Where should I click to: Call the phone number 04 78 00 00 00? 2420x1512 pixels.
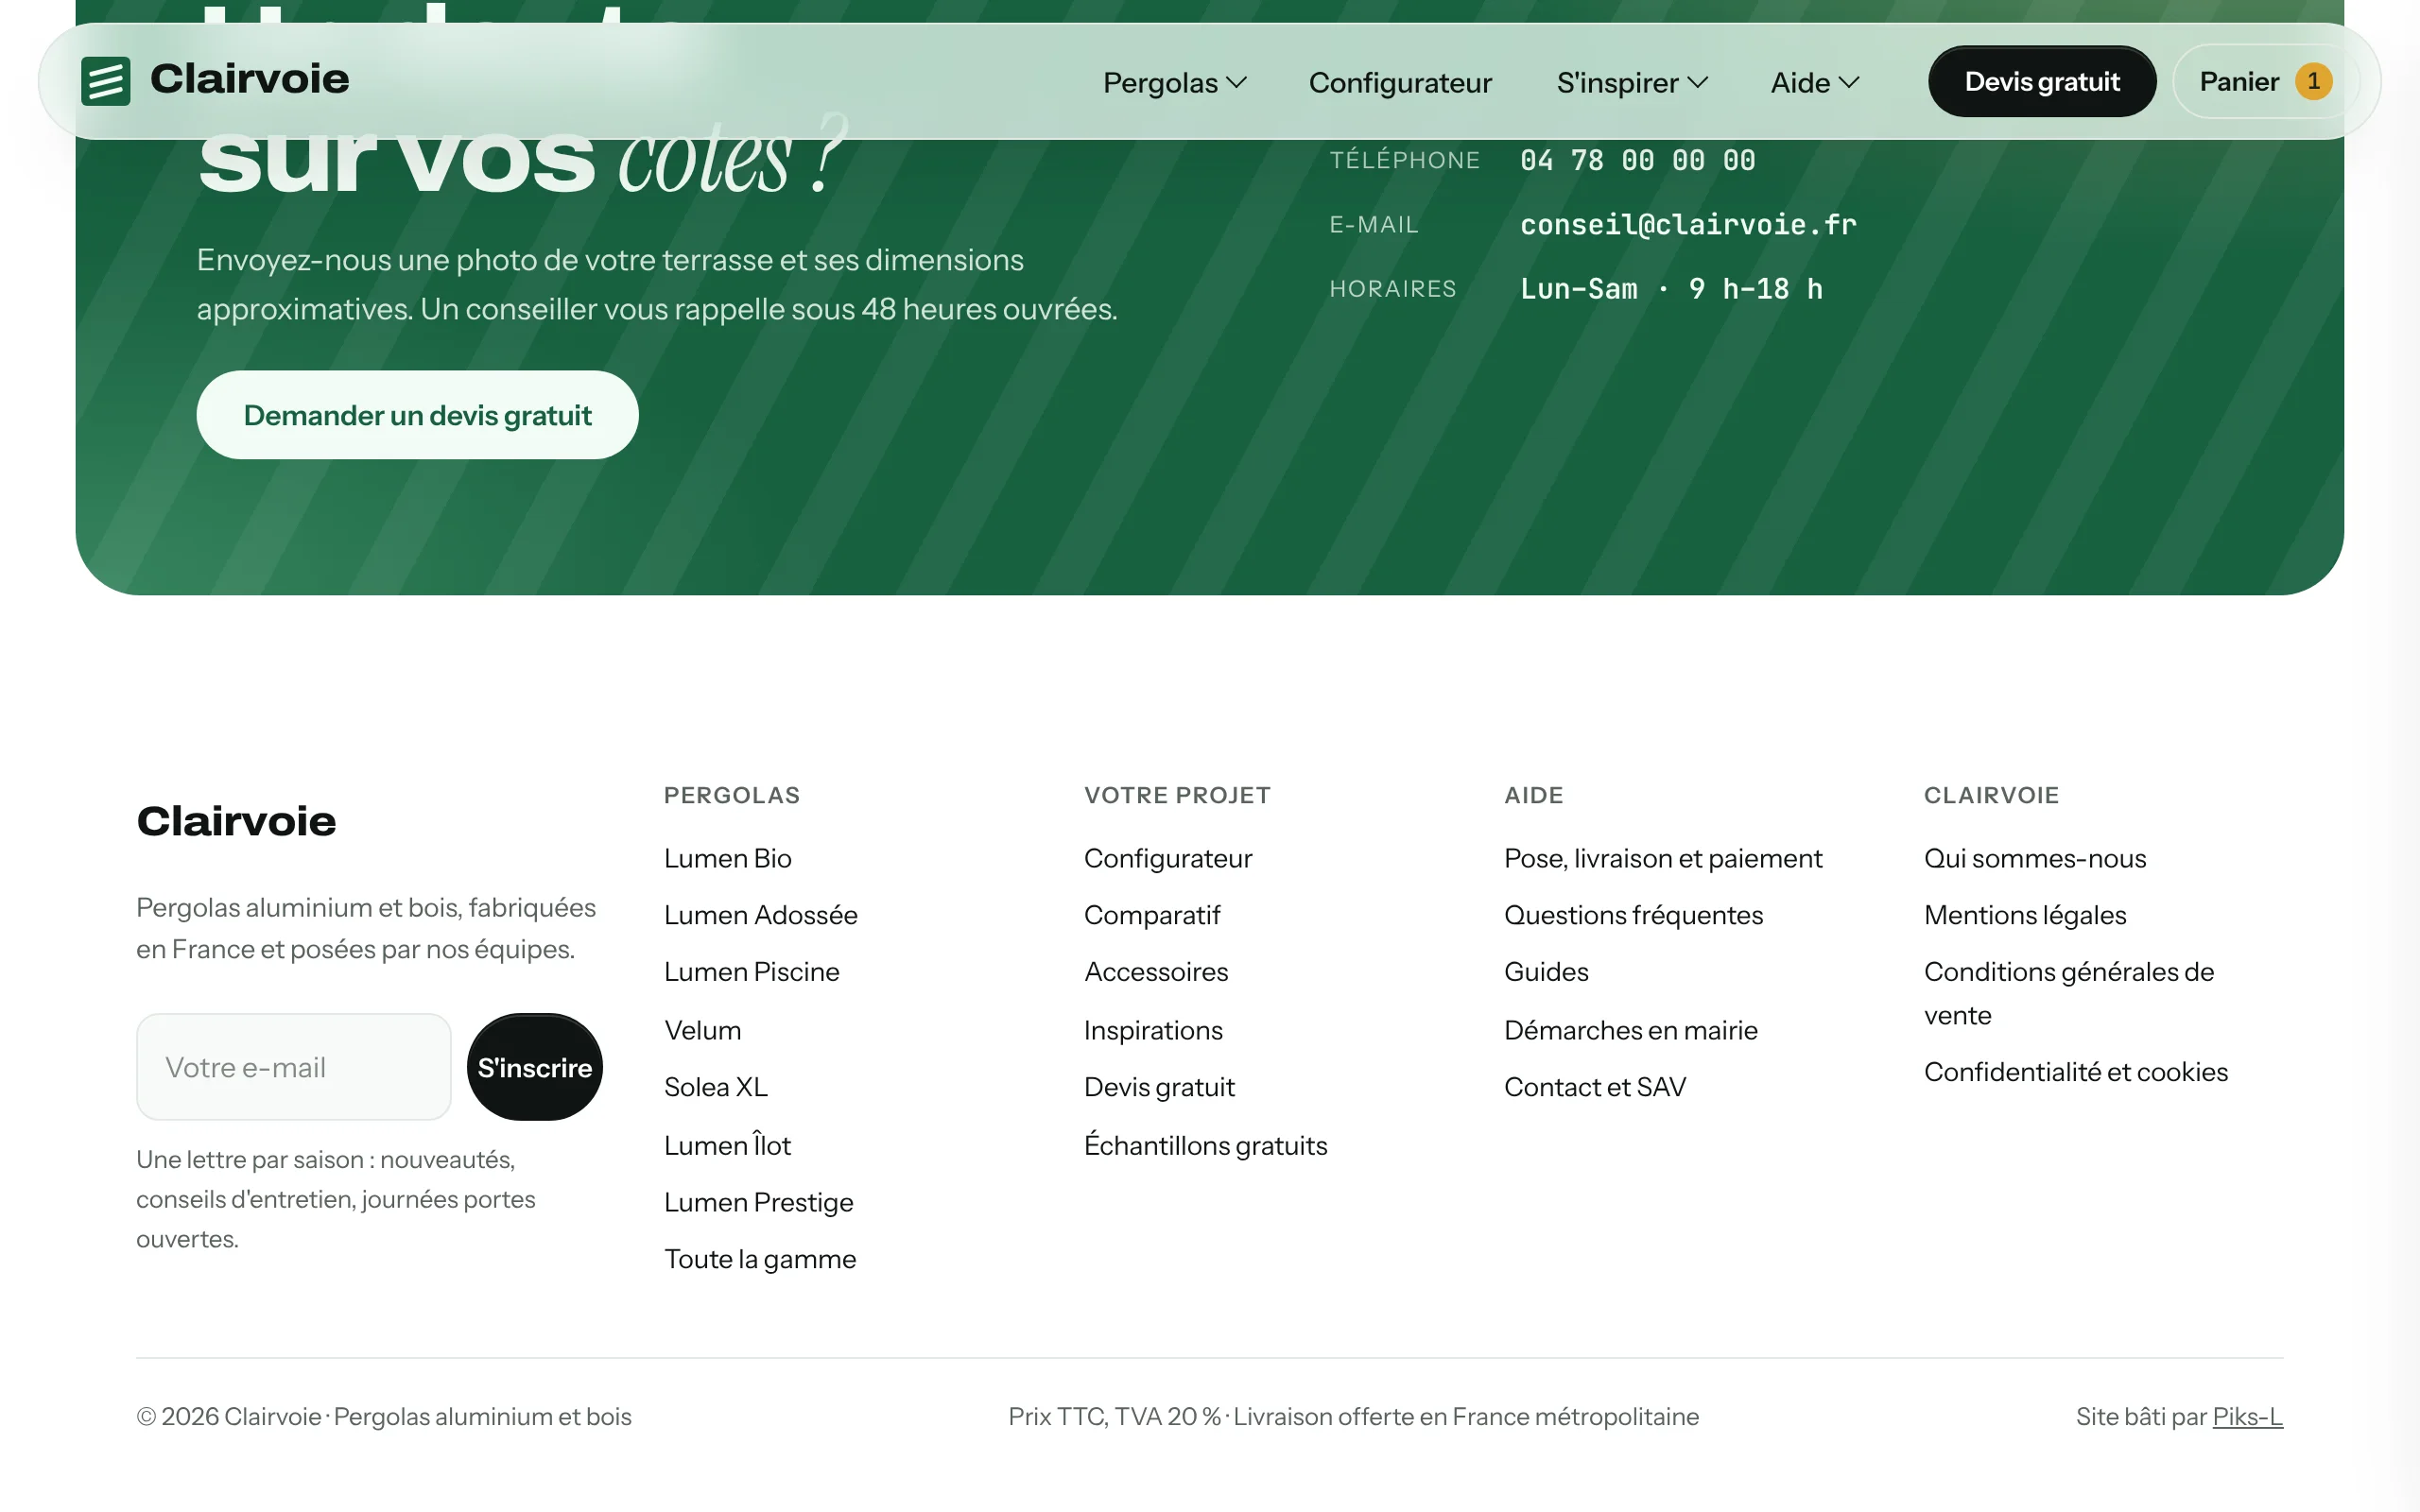1638,161
